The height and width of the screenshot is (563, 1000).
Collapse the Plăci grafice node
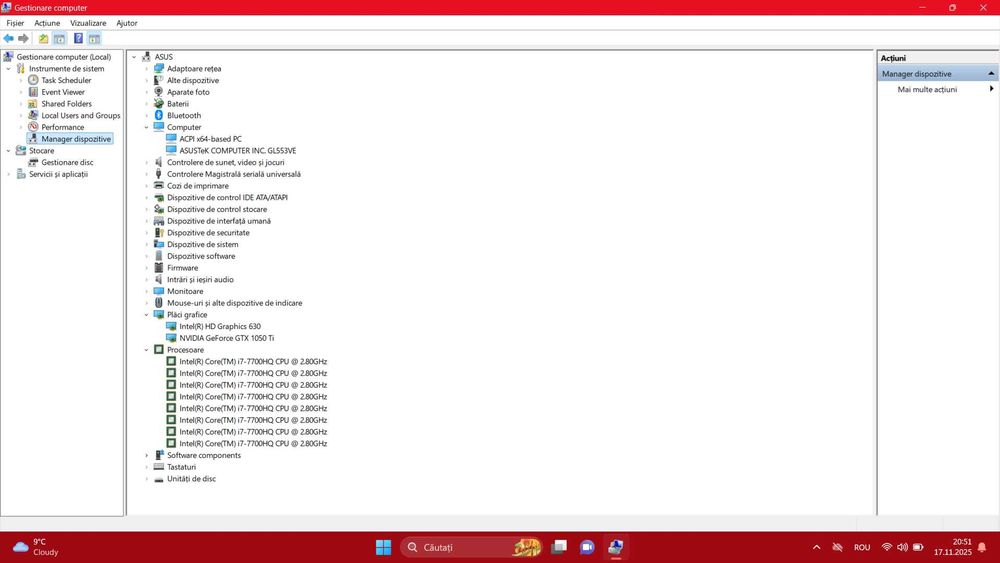[x=147, y=315]
